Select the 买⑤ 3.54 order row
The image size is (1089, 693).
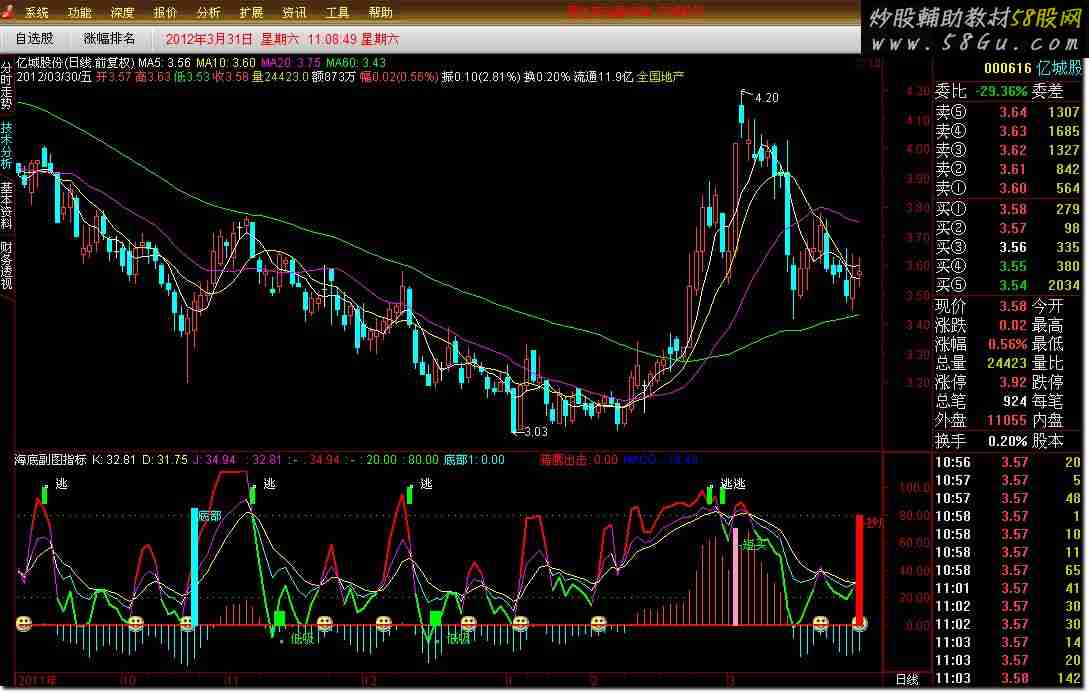pyautogui.click(x=1008, y=285)
